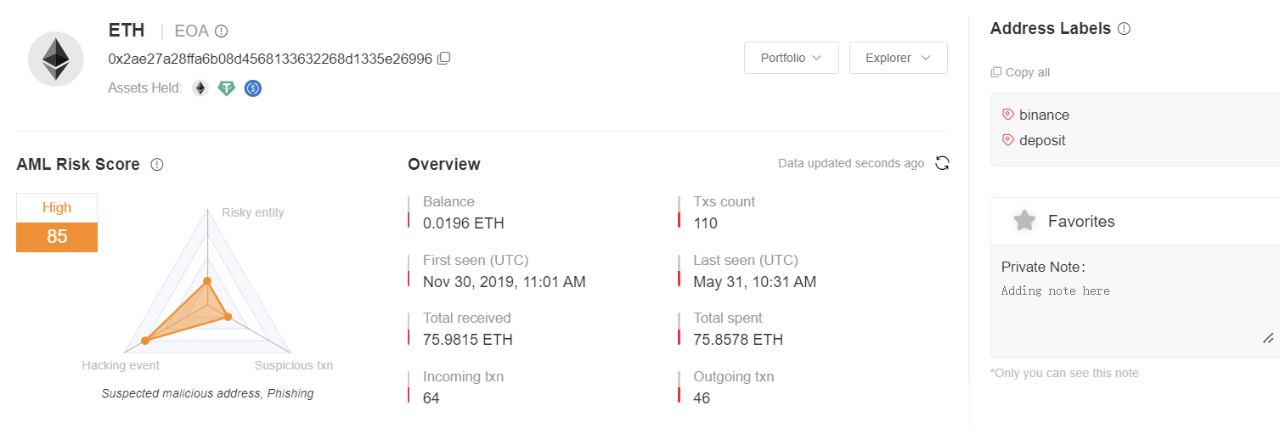
Task: Copy the wallet address using copy icon
Action: [444, 59]
